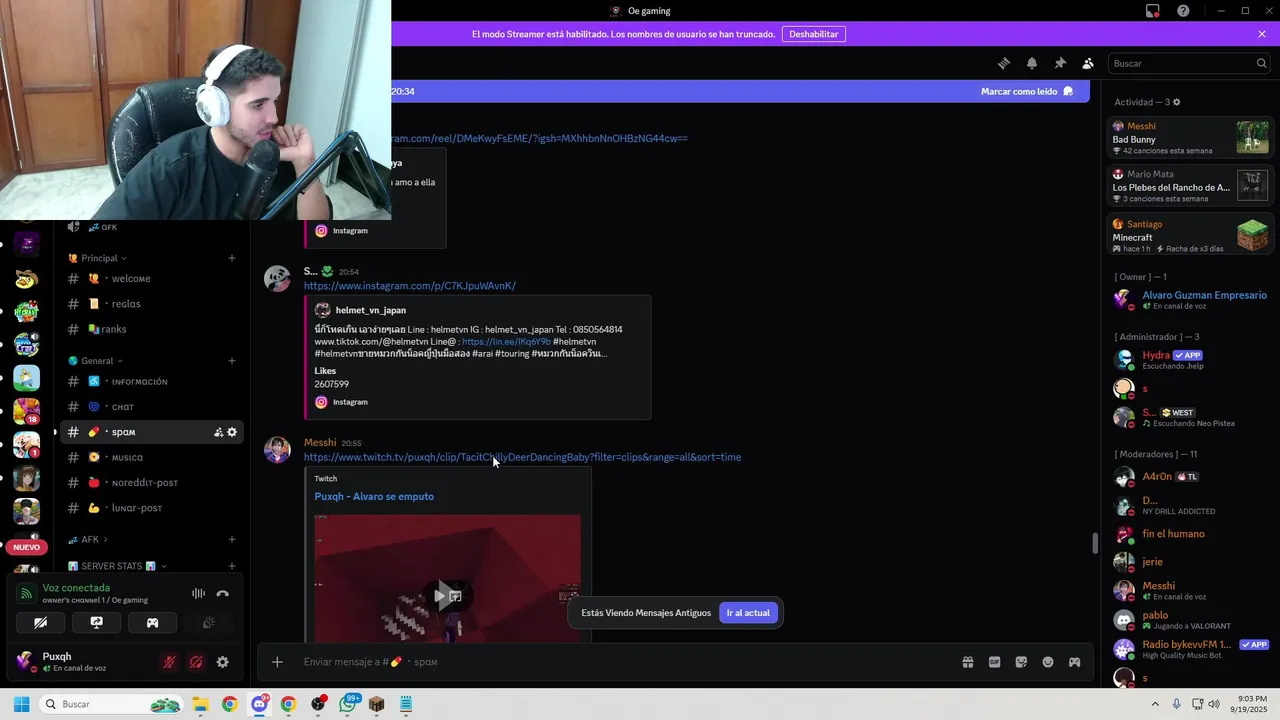
Task: Open the GIF picker
Action: click(994, 662)
